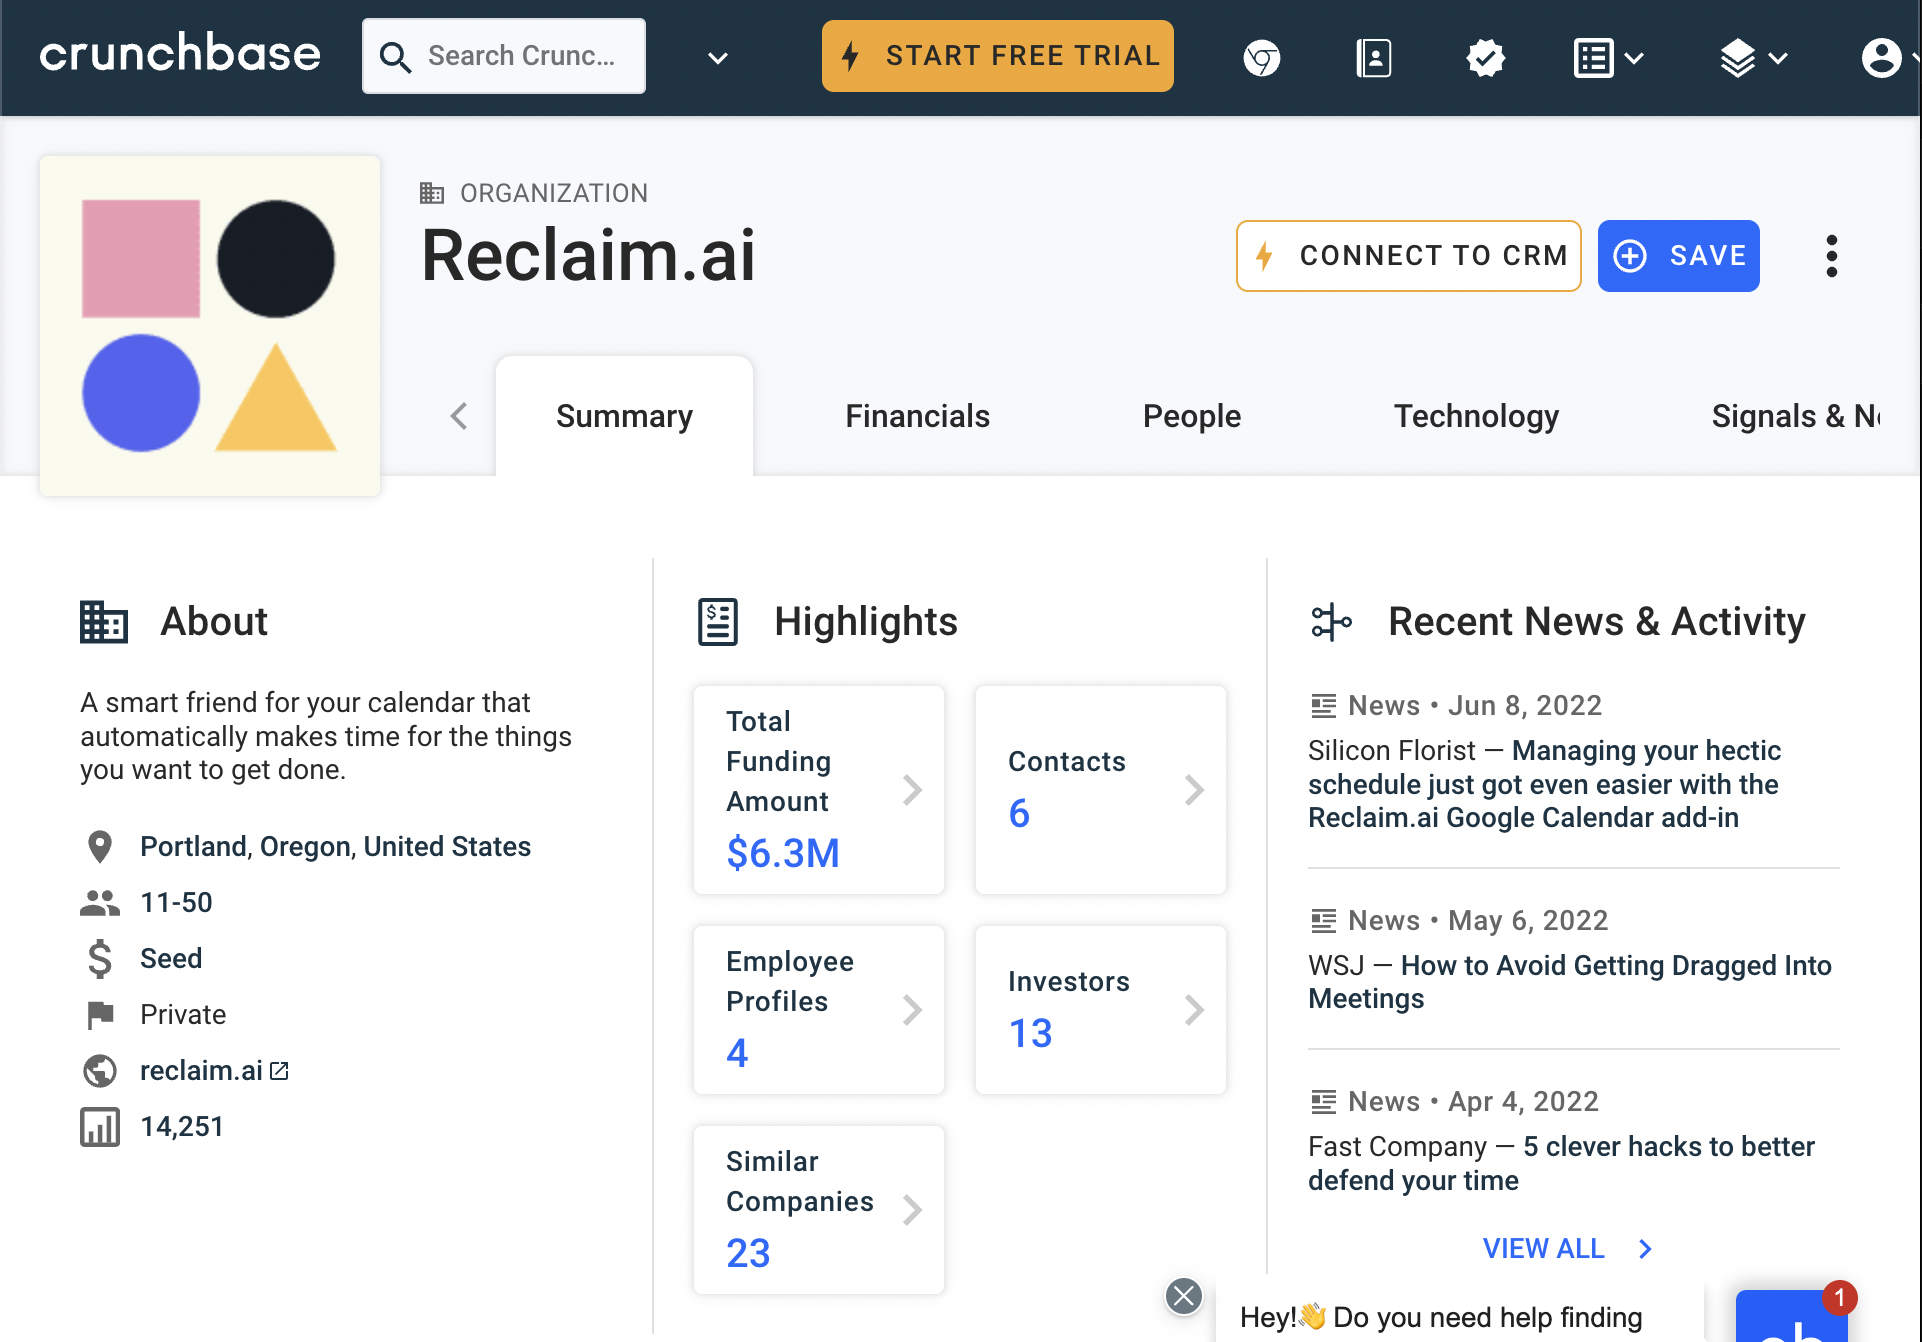Switch to the Financials tab
This screenshot has width=1922, height=1342.
[917, 416]
